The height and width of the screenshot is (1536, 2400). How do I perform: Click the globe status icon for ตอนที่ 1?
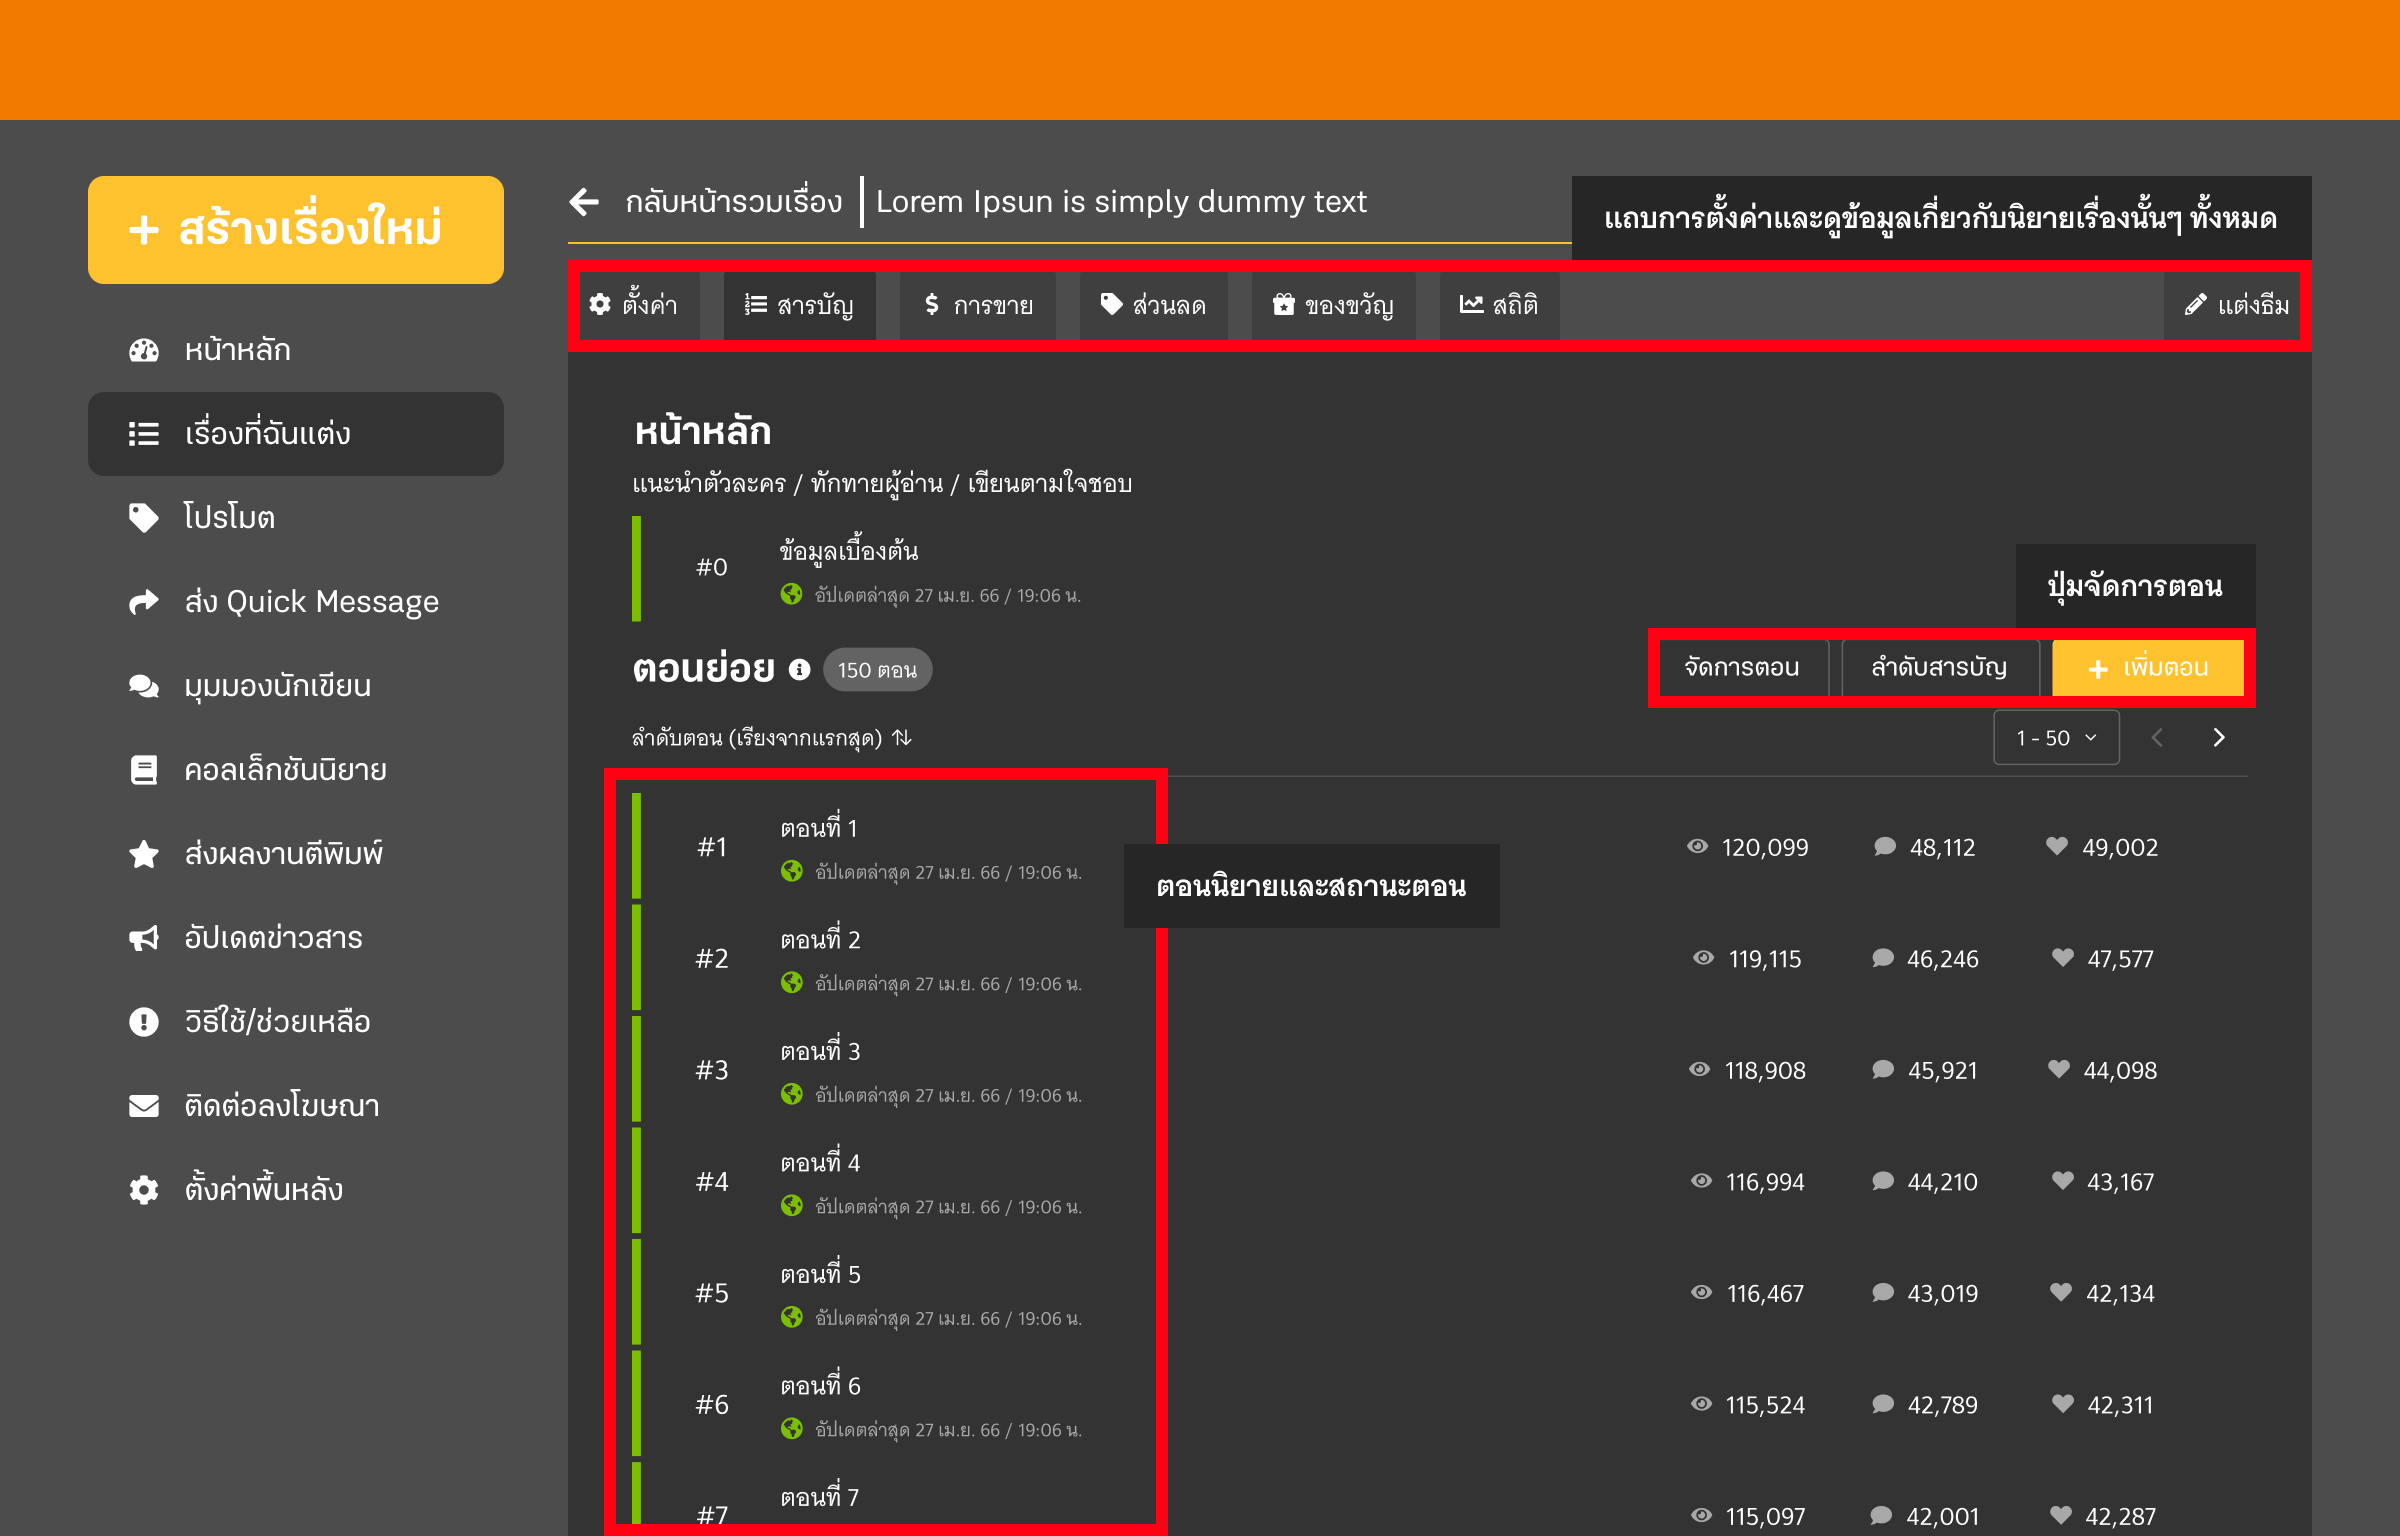click(791, 872)
